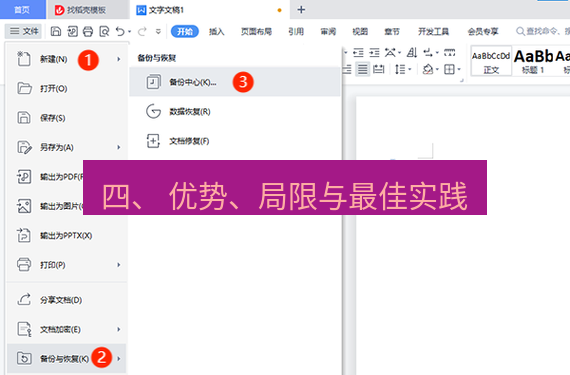This screenshot has height=375, width=570.
Task: Open the Undo history dropdown arrow
Action: [129, 32]
